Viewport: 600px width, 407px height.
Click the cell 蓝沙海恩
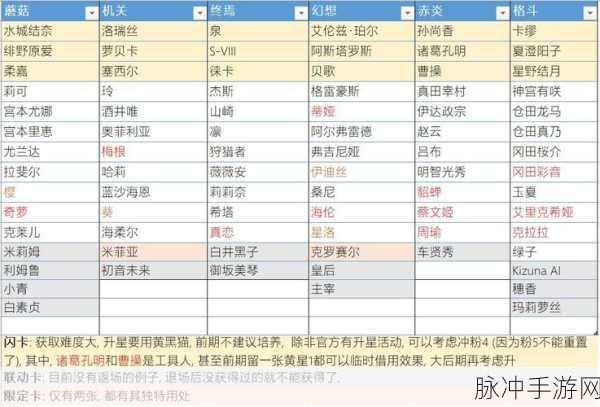coord(153,192)
